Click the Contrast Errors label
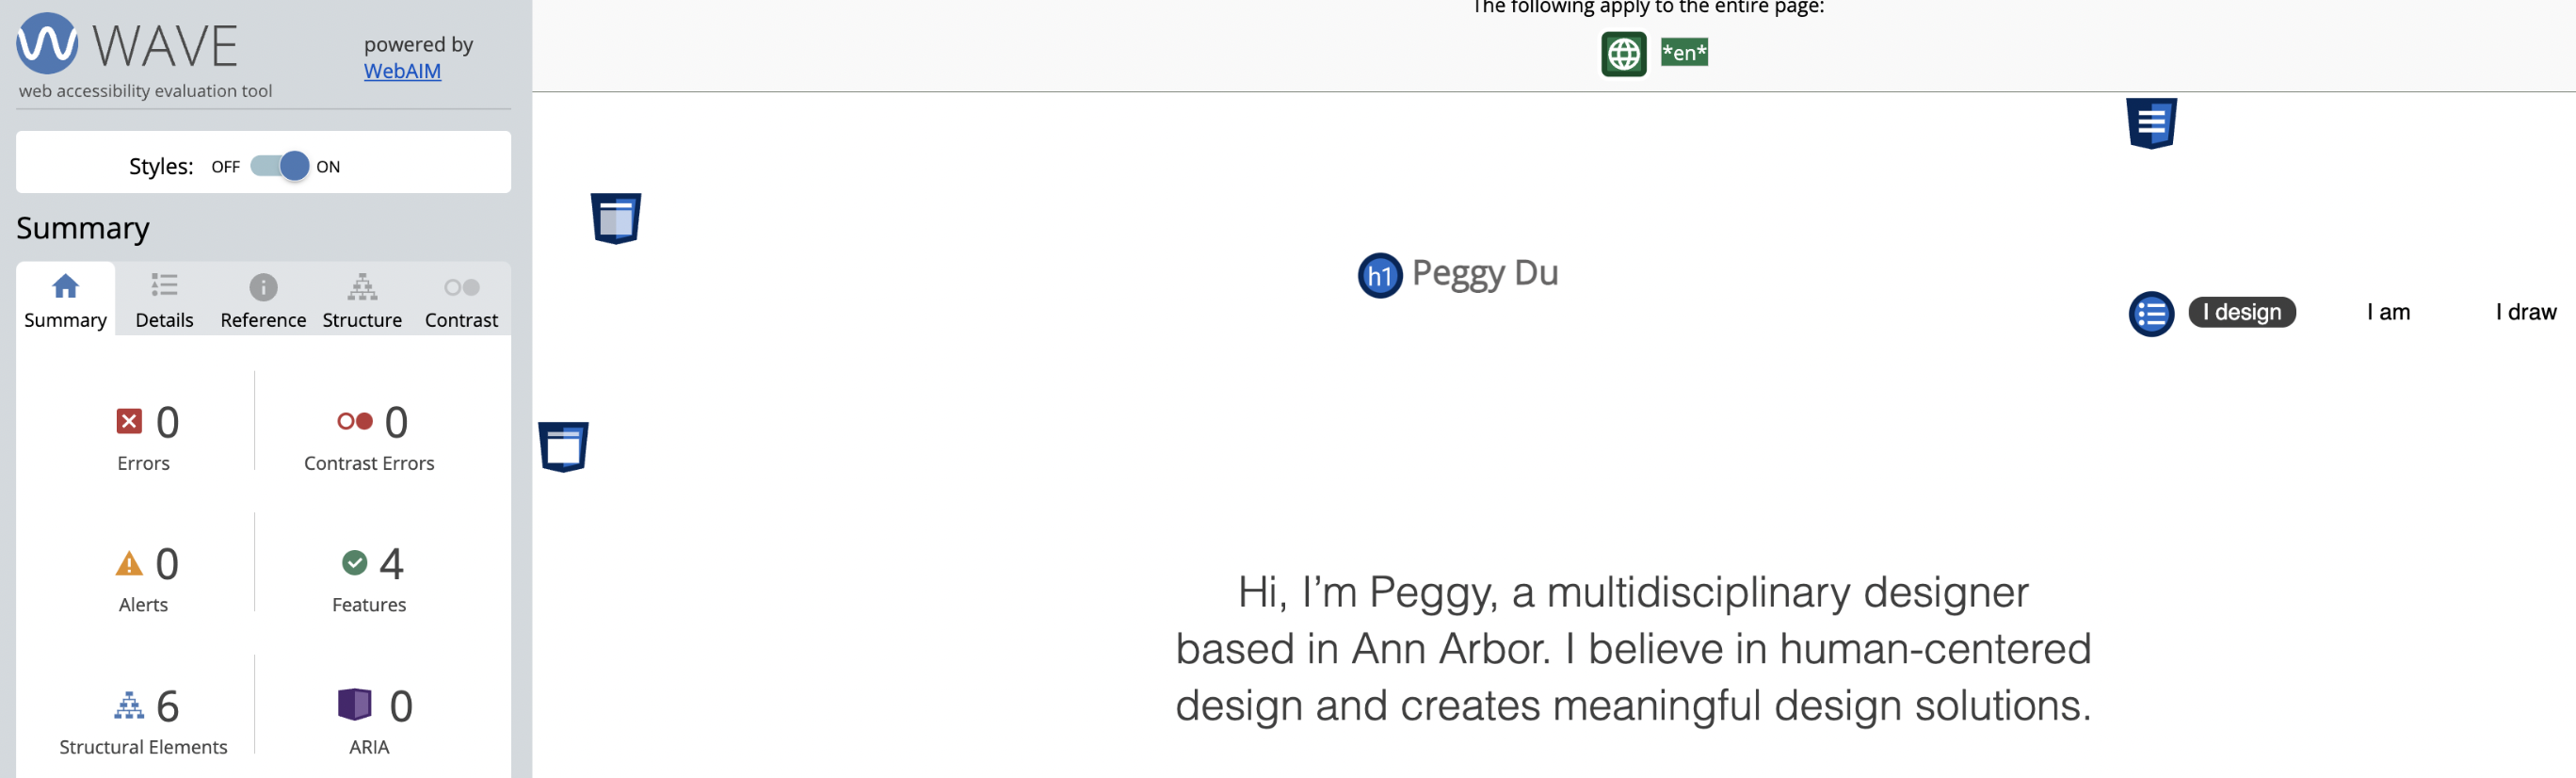This screenshot has height=778, width=2576. click(x=369, y=463)
